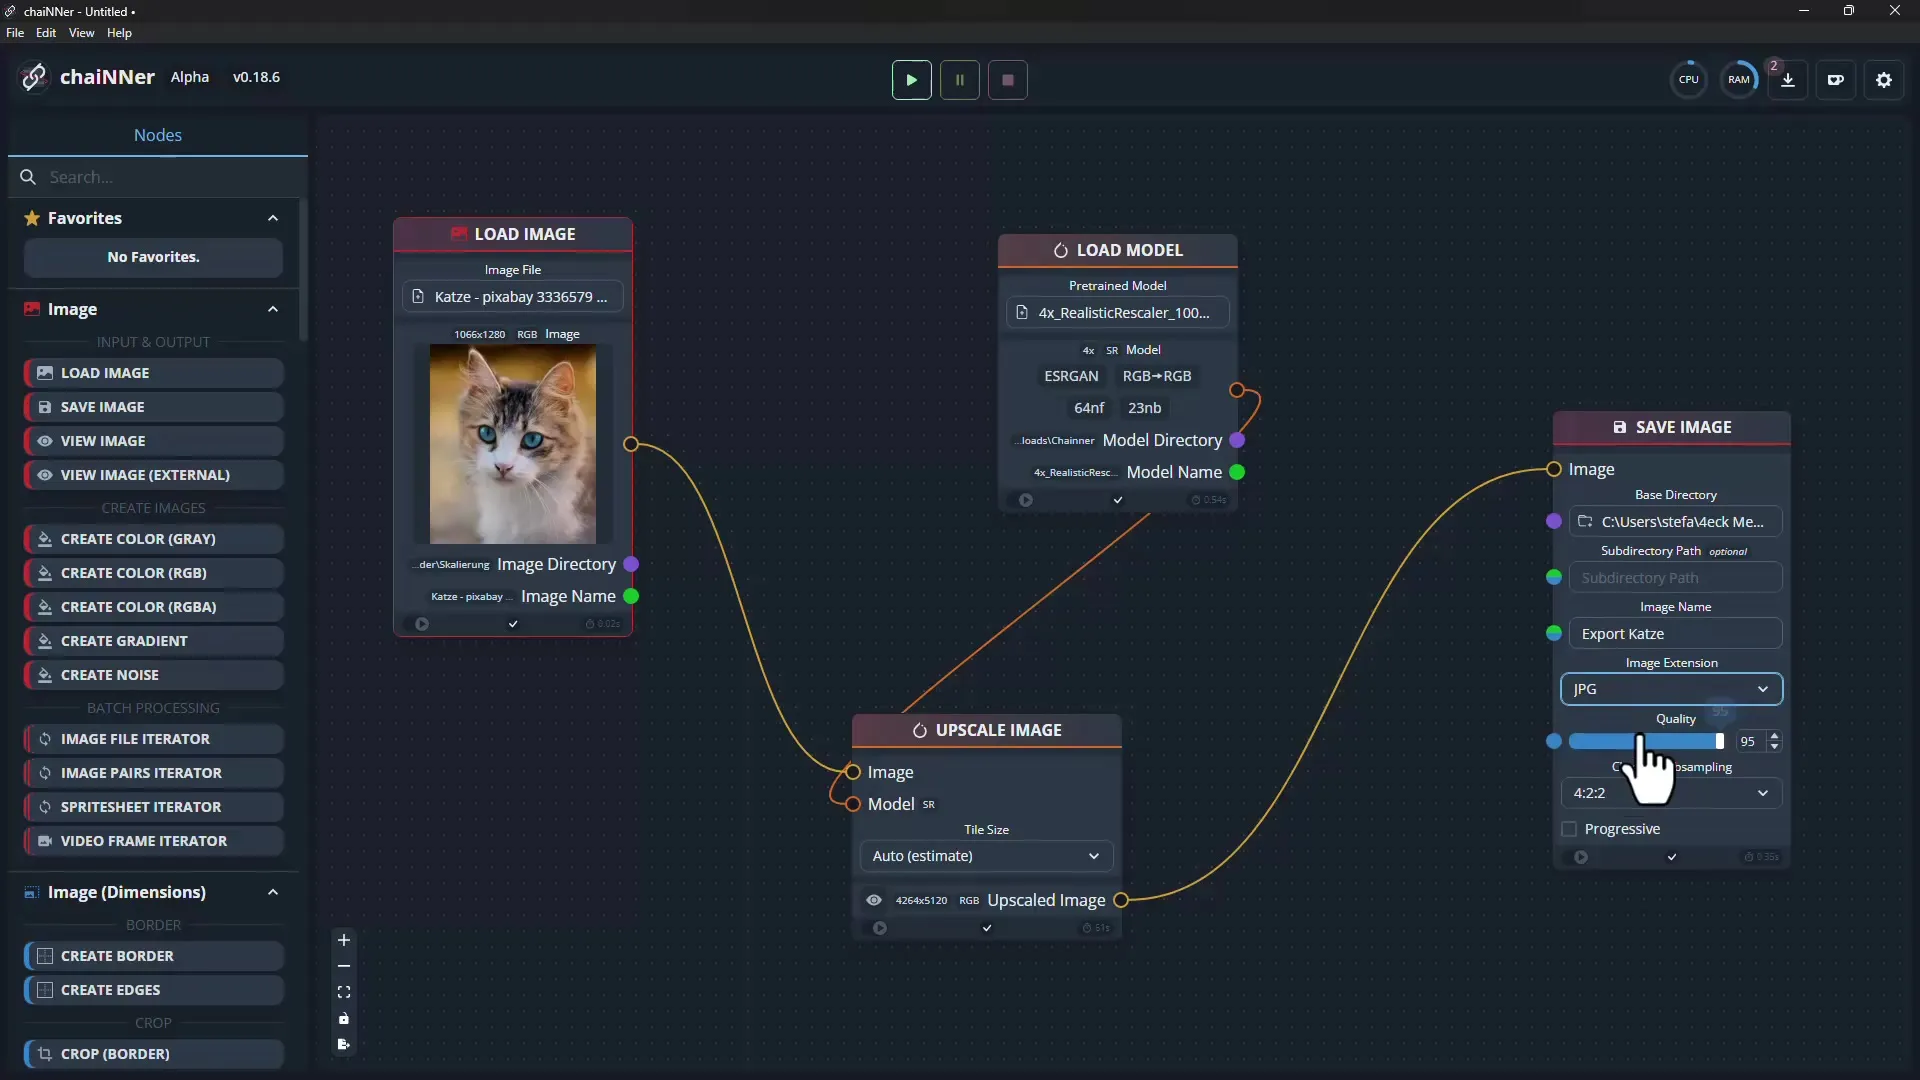Click the Run/Play button to execute chain

coord(911,79)
